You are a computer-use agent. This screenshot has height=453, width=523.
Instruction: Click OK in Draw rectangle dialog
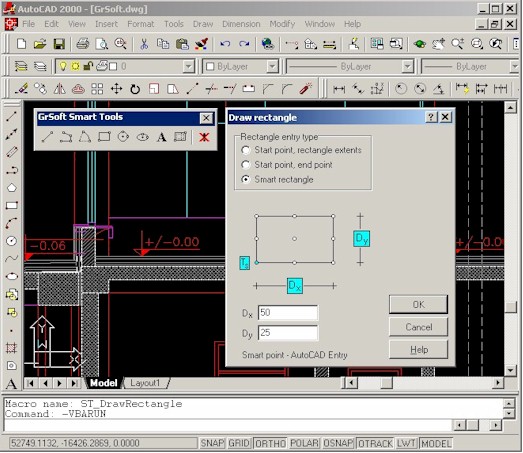[x=418, y=304]
